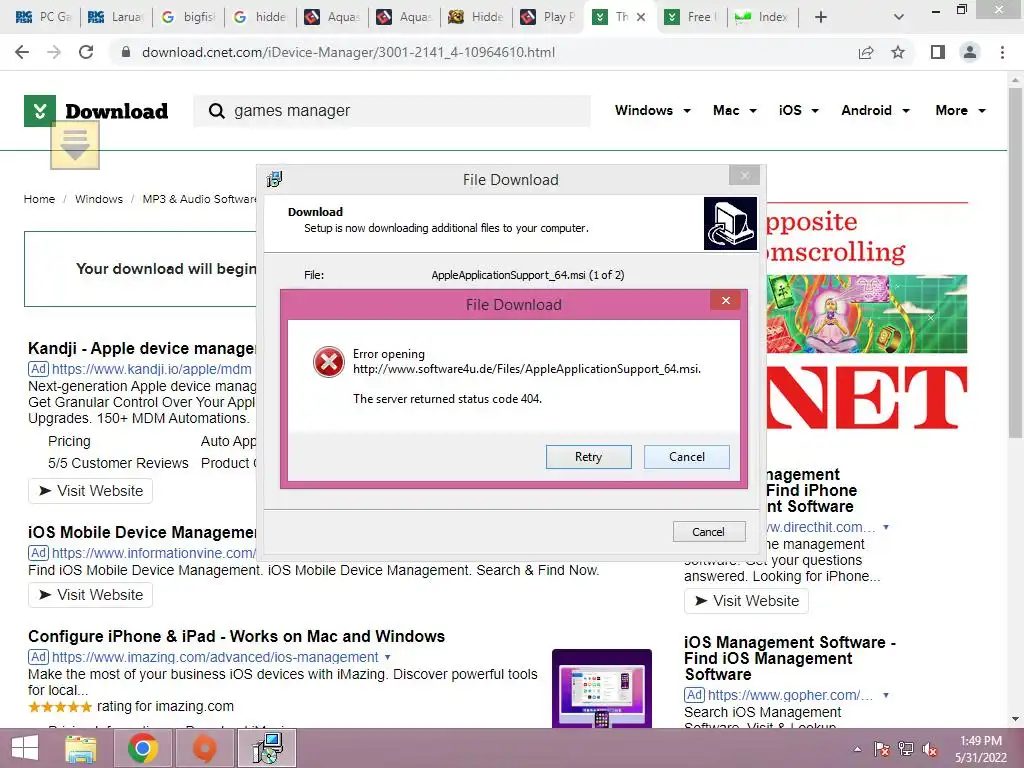Click the Pricing ad sitelink
This screenshot has width=1024, height=768.
[x=69, y=441]
